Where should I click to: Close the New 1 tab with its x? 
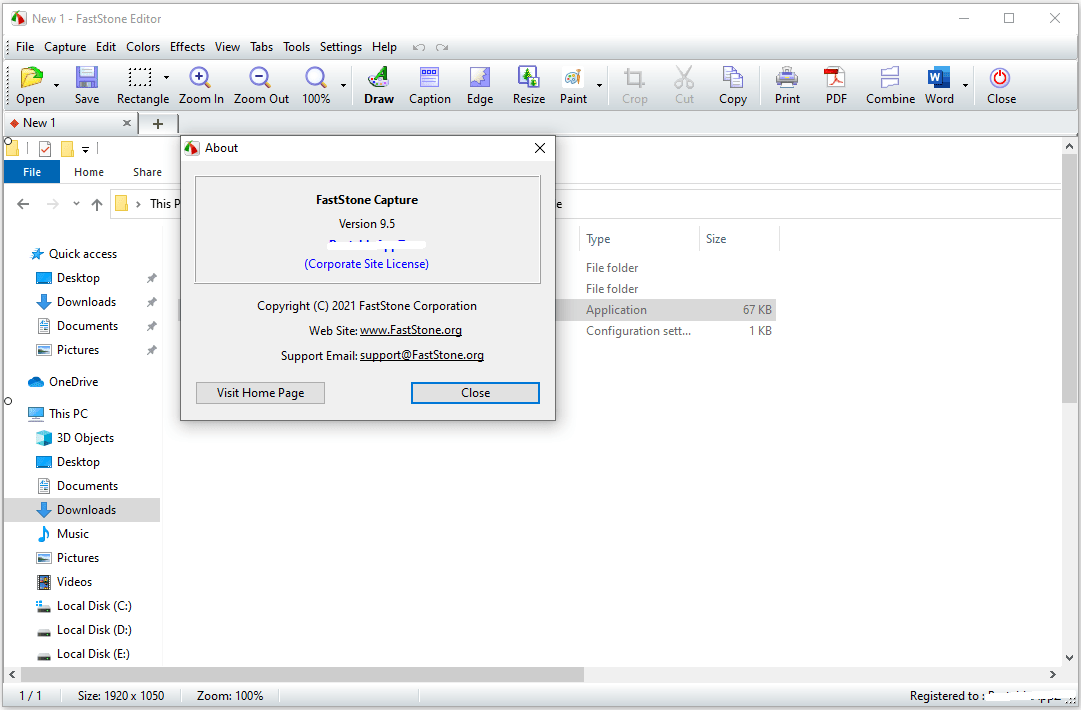[x=127, y=123]
